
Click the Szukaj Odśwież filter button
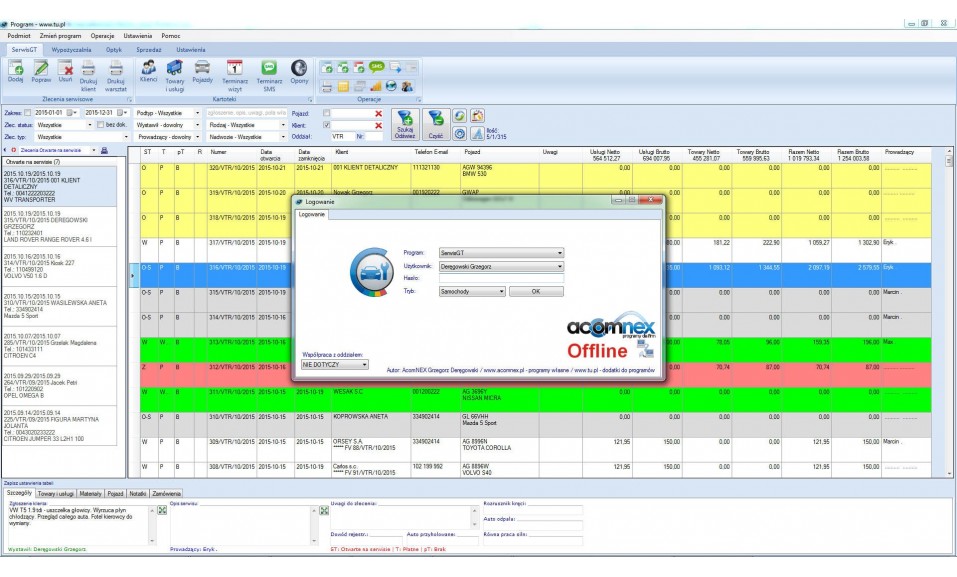pos(404,123)
